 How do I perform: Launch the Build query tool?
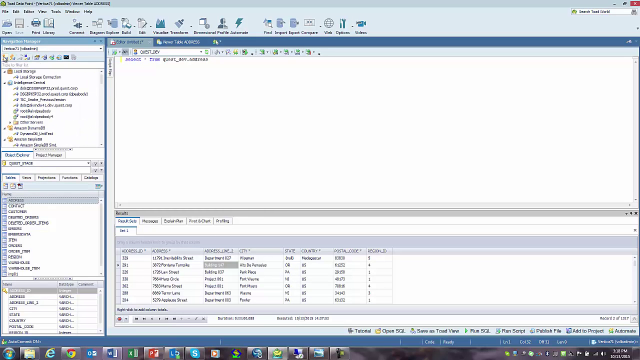click(x=127, y=27)
